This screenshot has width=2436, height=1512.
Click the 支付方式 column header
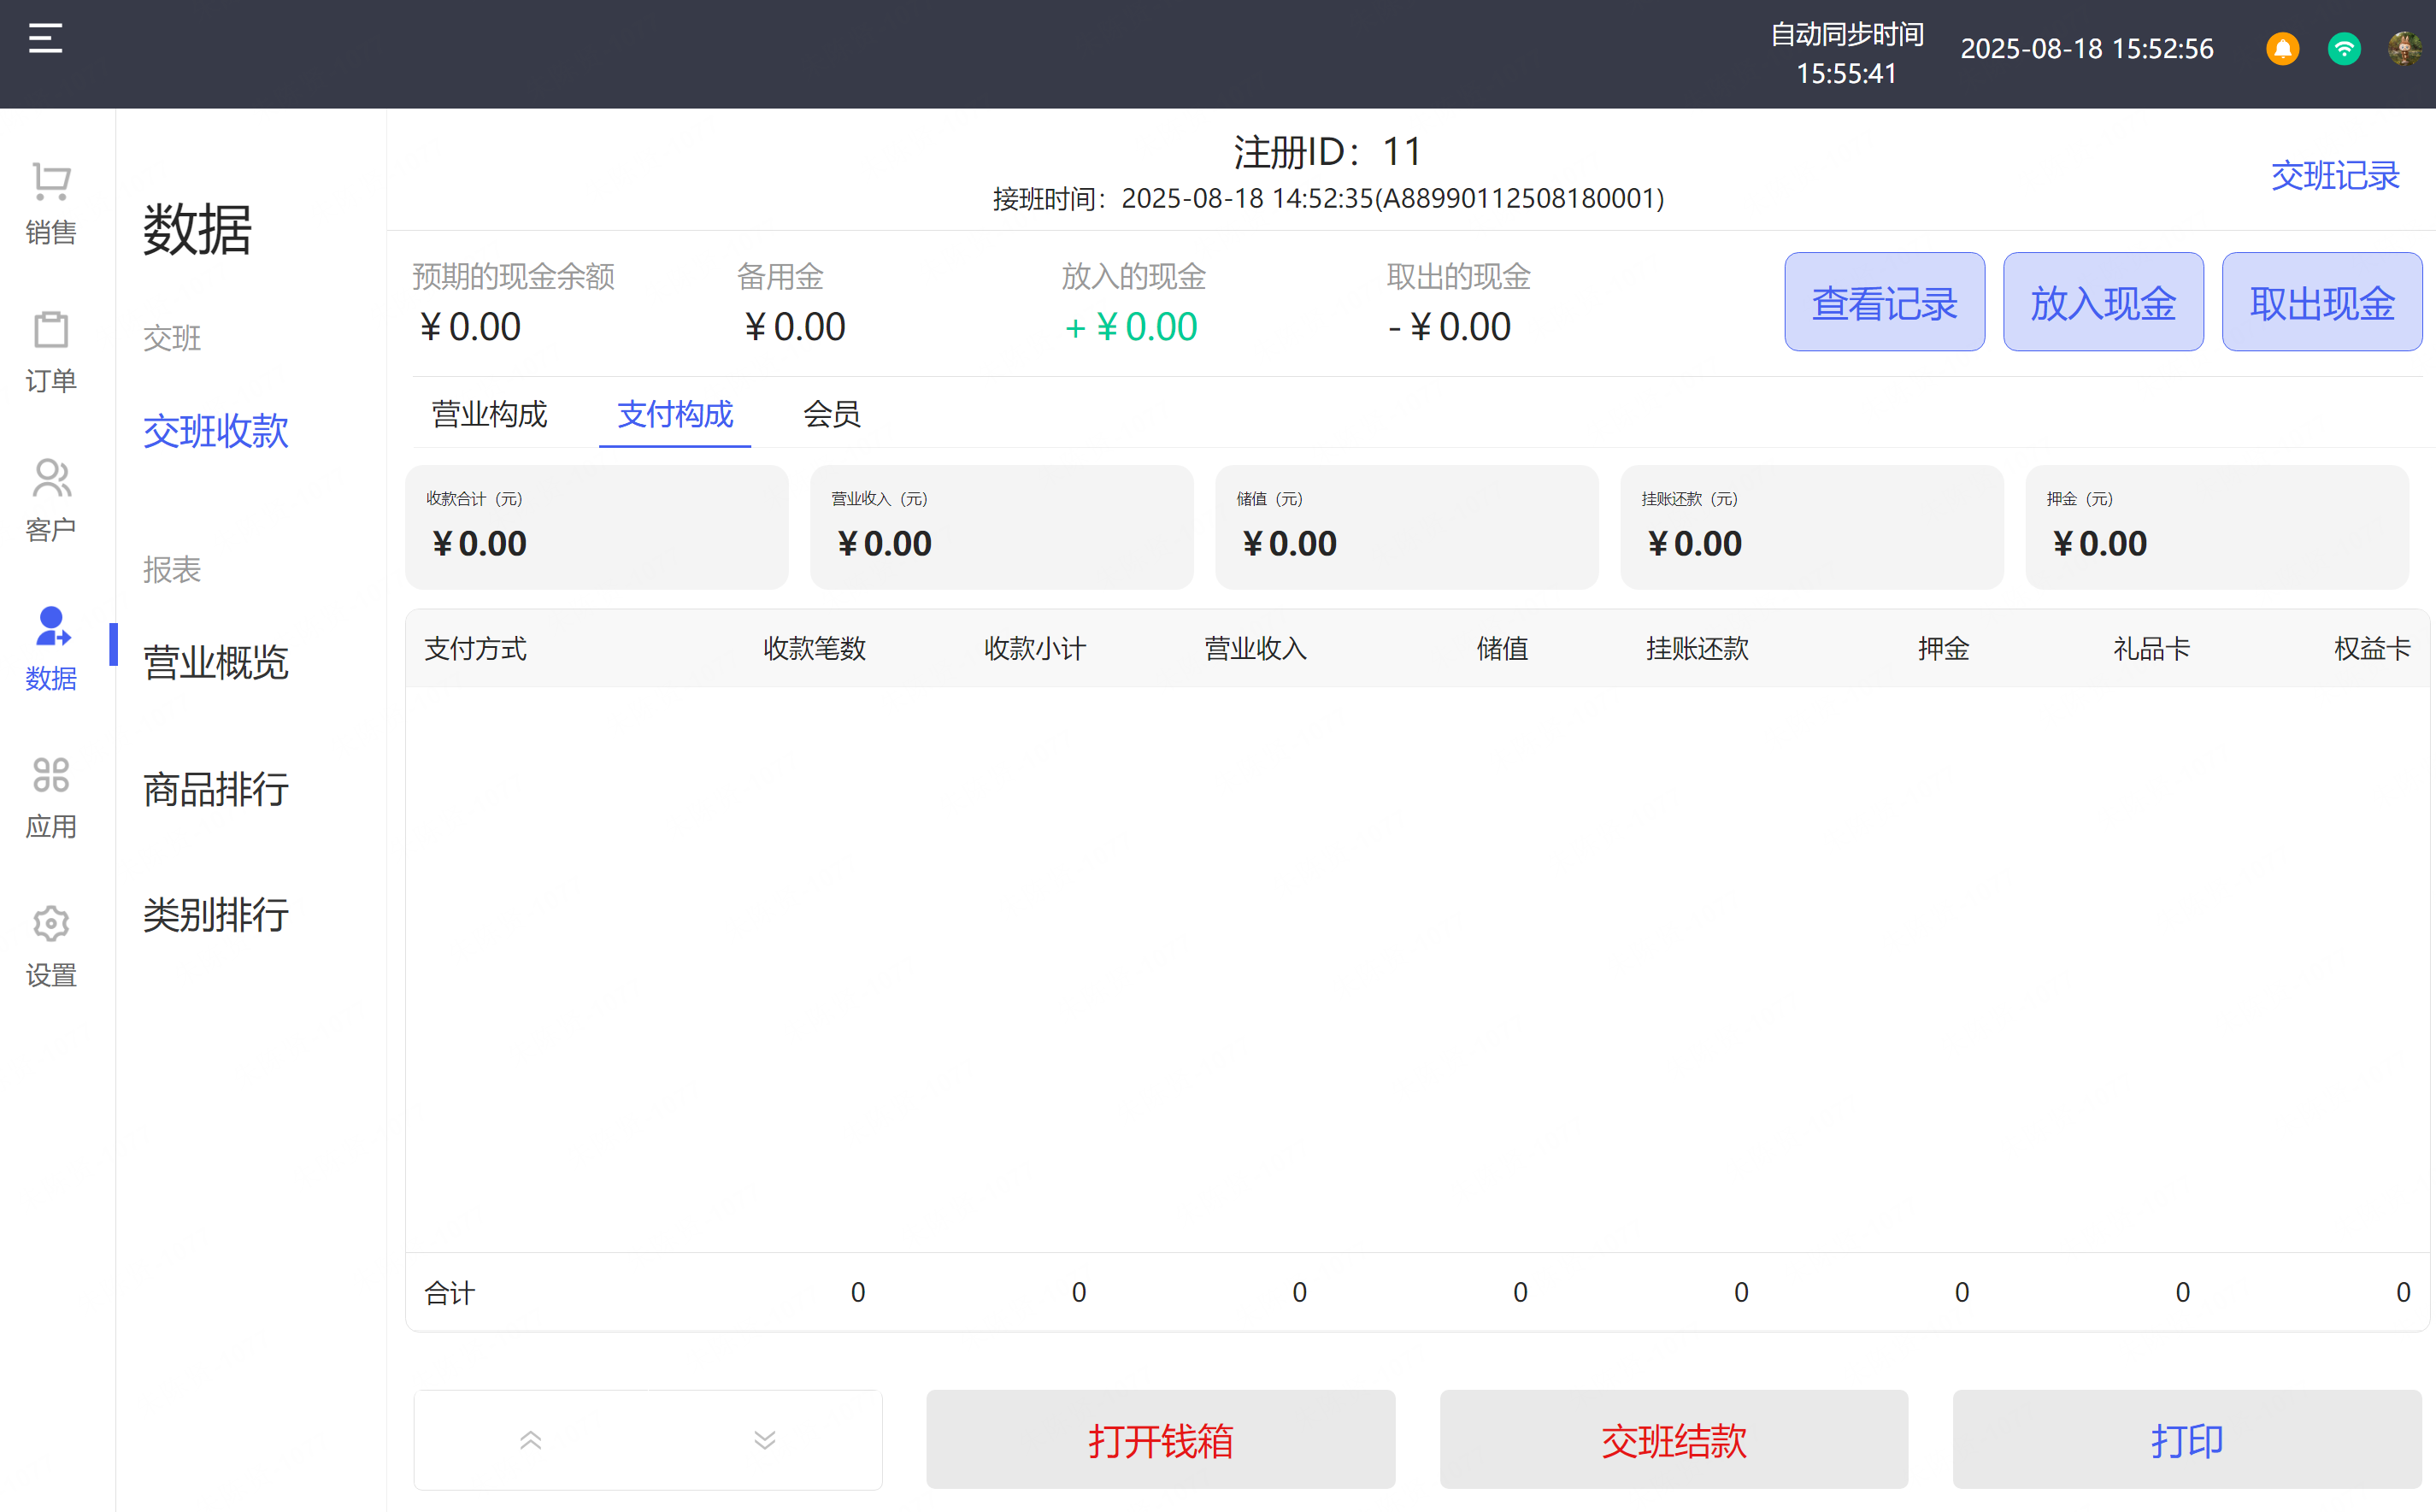coord(475,649)
